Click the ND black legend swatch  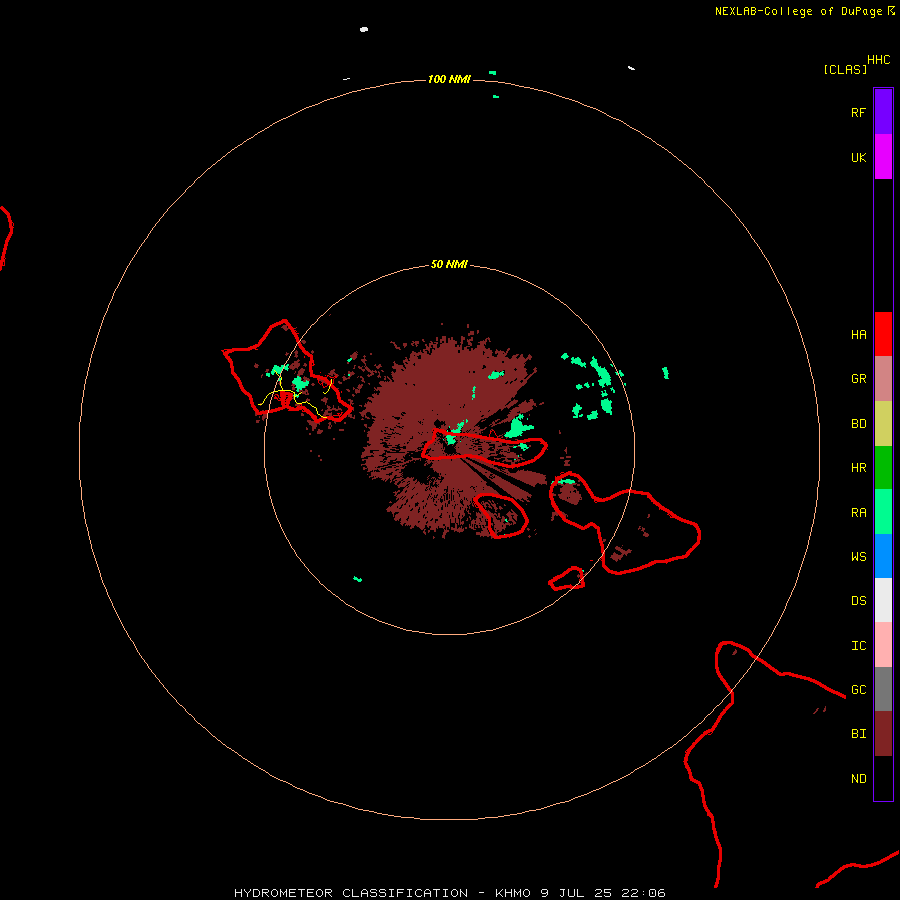pyautogui.click(x=883, y=778)
